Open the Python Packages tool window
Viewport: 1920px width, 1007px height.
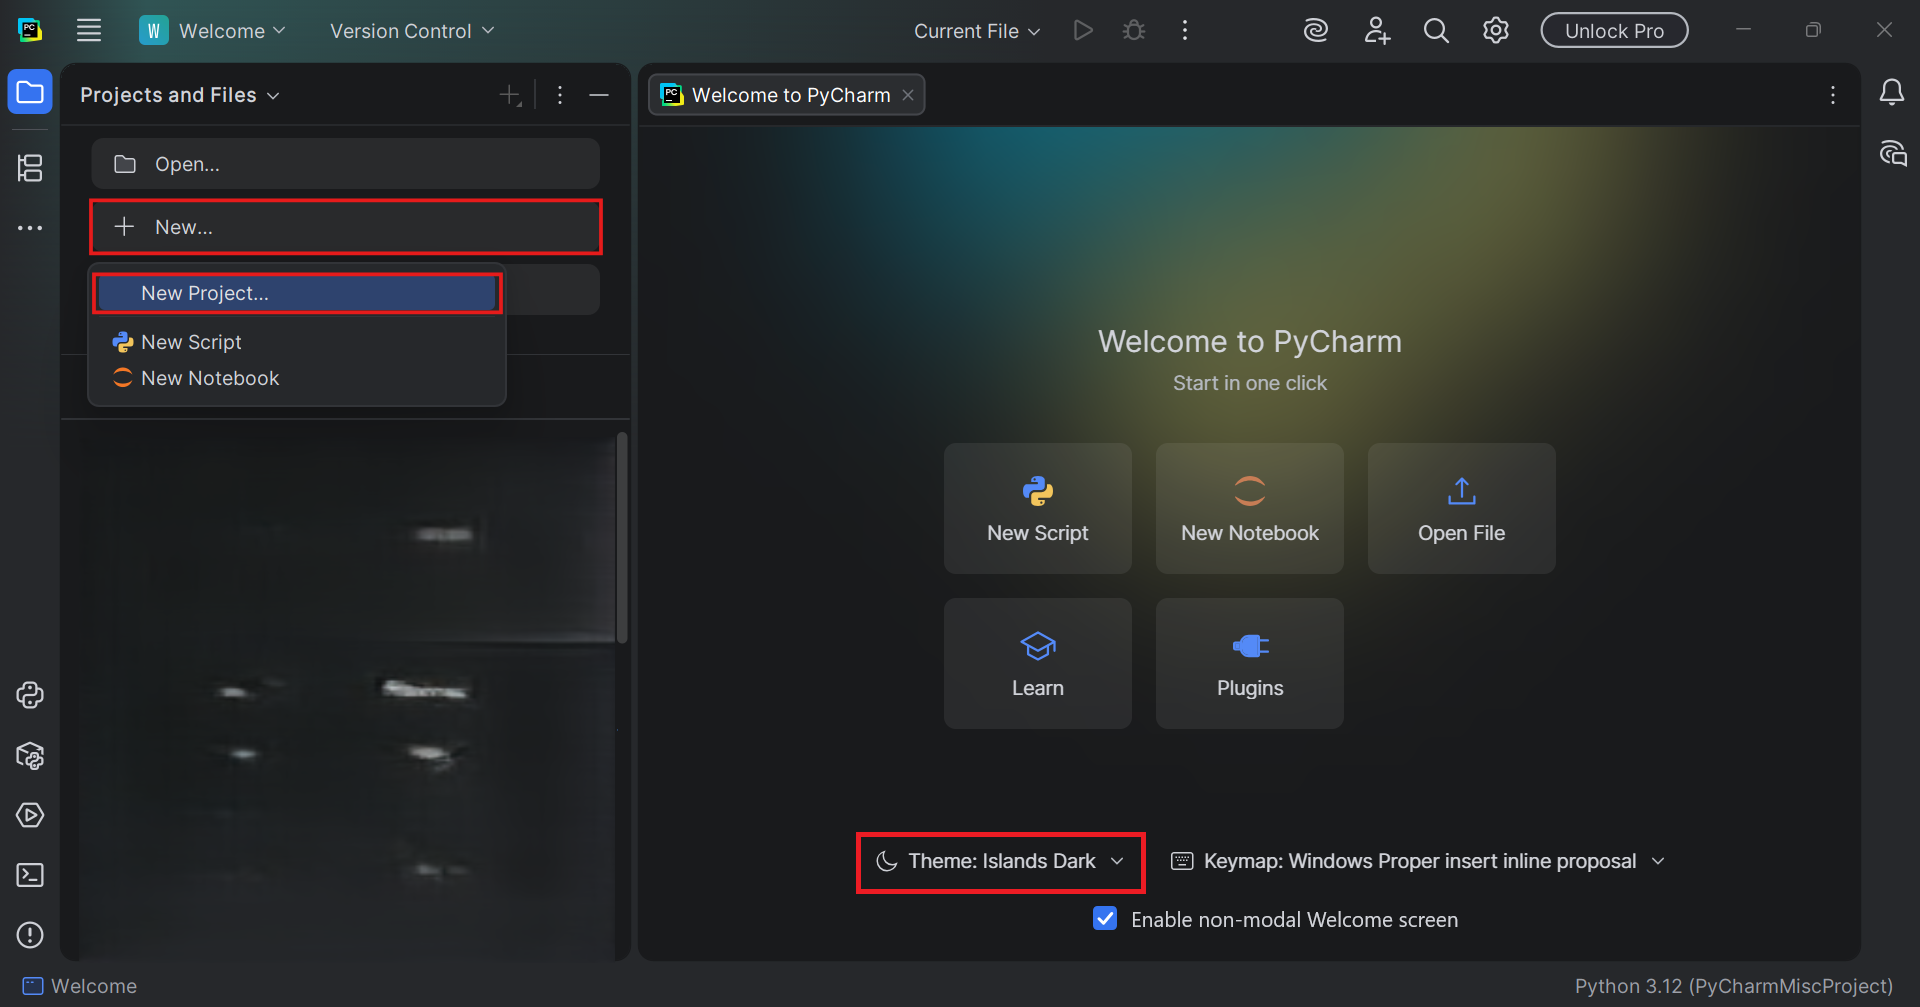coord(30,756)
